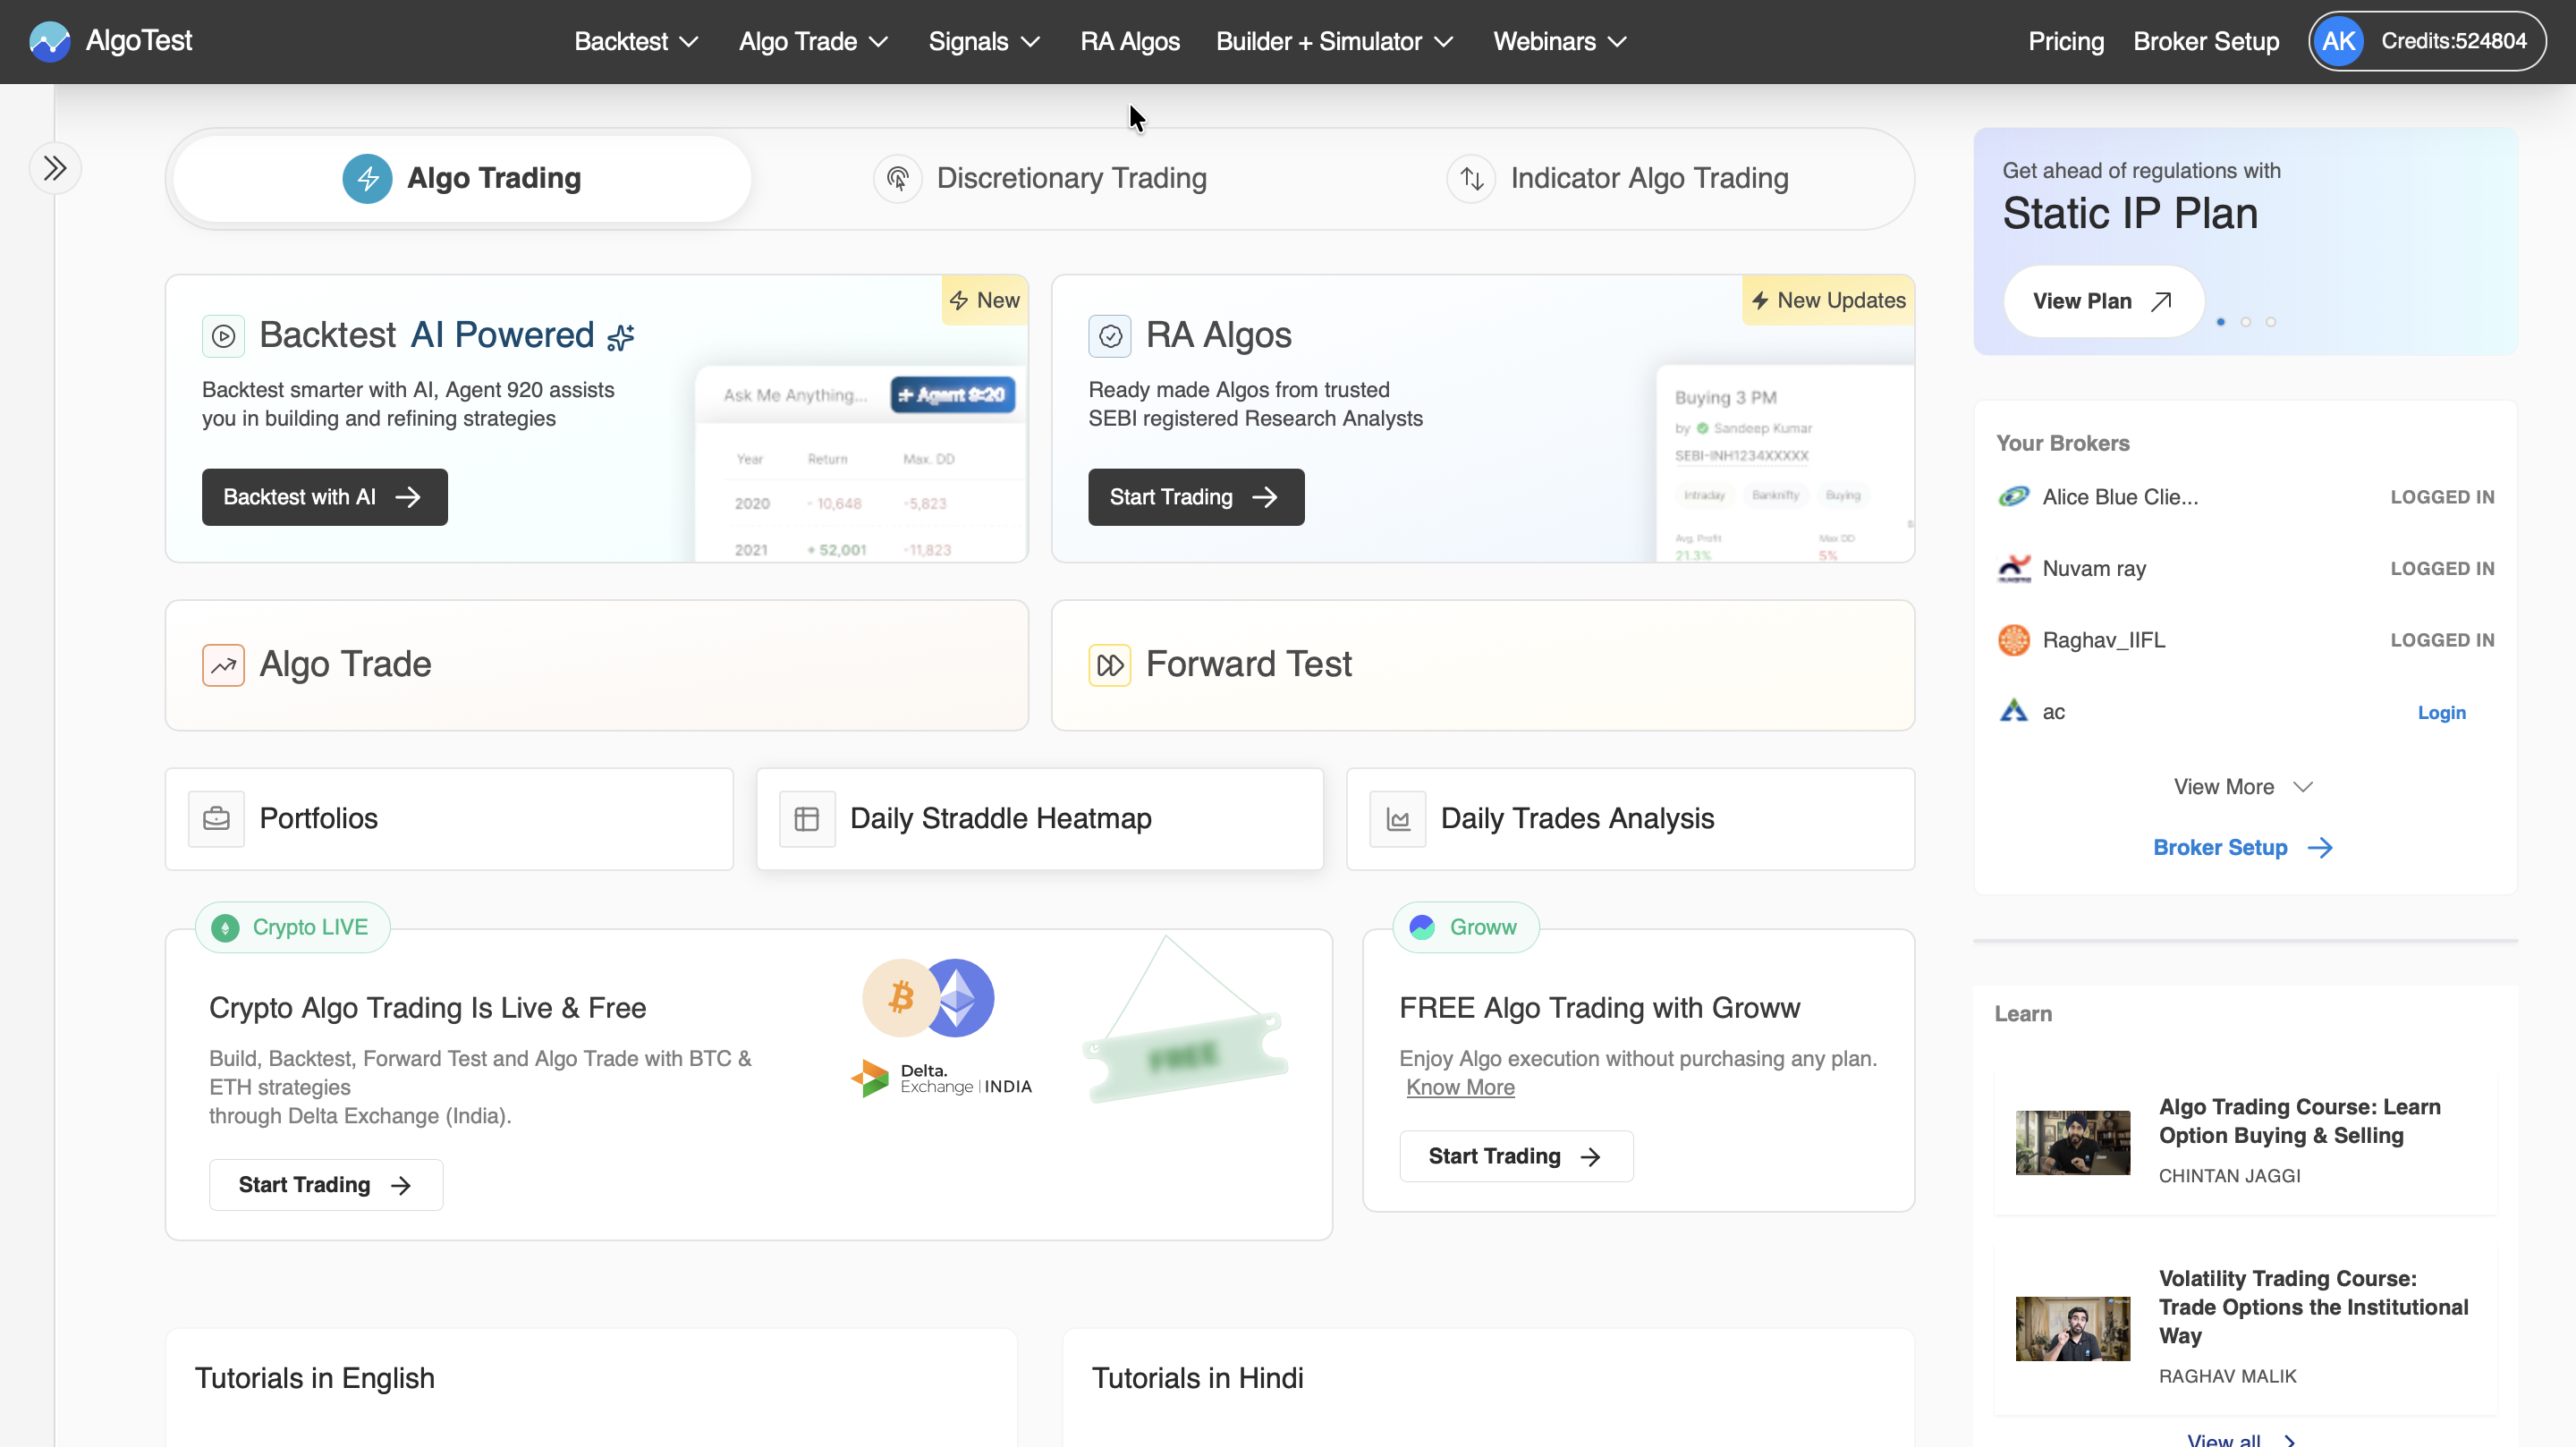Click the Forward Test fast-forward icon

click(x=1109, y=665)
